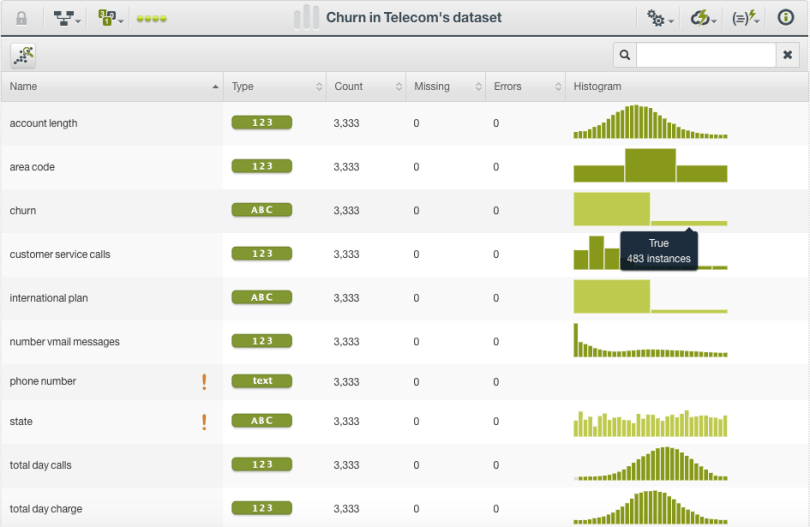Click the warning icon beside phone number
810x527 pixels.
[x=204, y=381]
